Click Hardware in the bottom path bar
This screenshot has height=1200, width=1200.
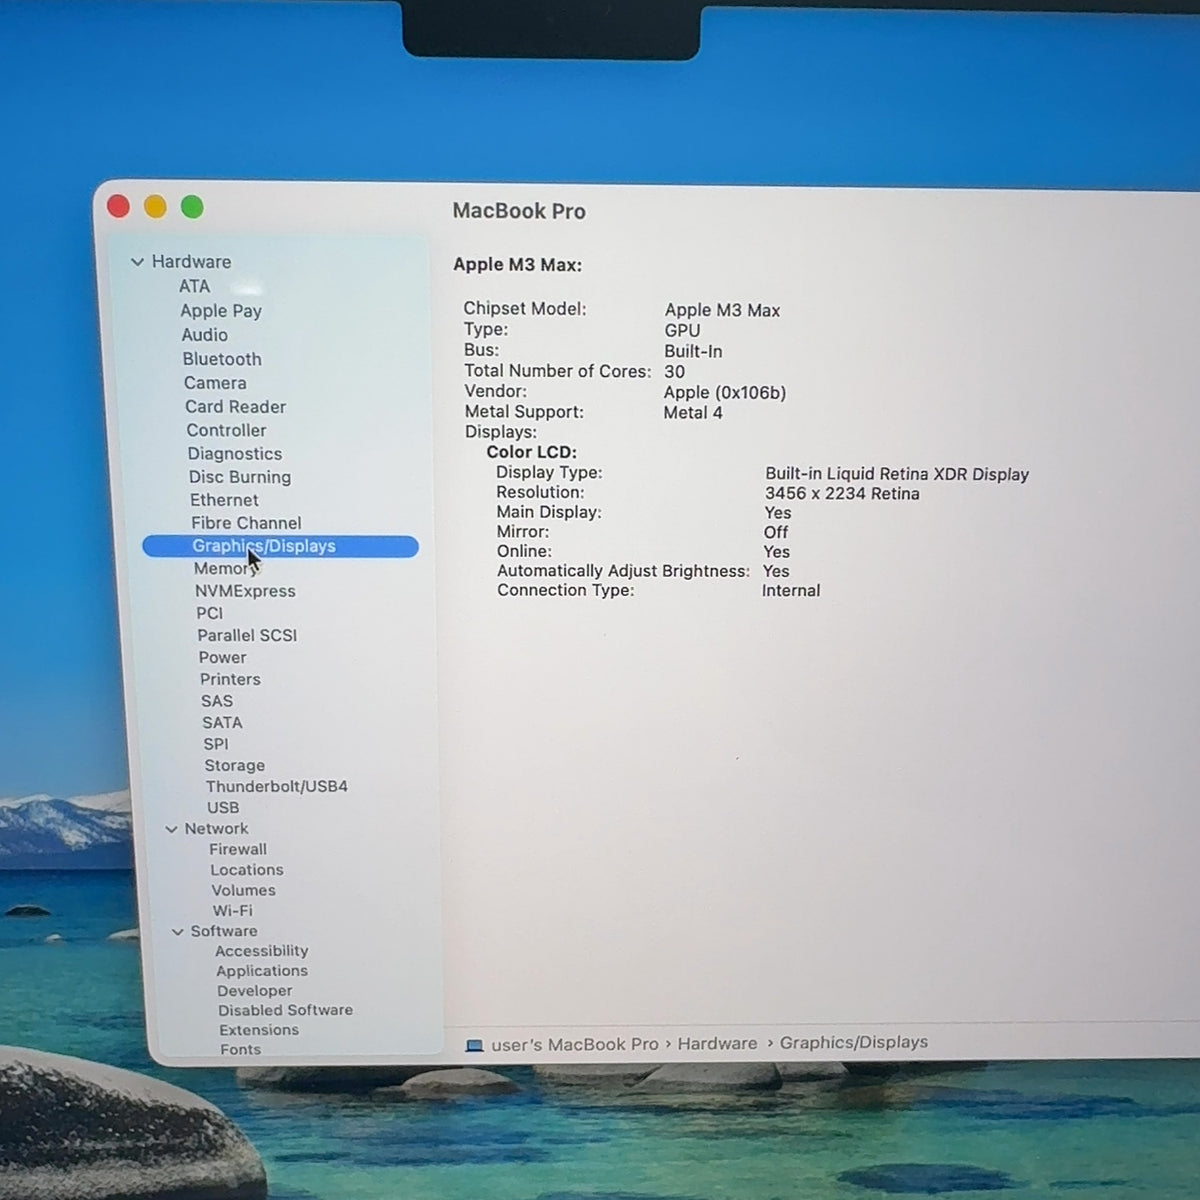[717, 1044]
